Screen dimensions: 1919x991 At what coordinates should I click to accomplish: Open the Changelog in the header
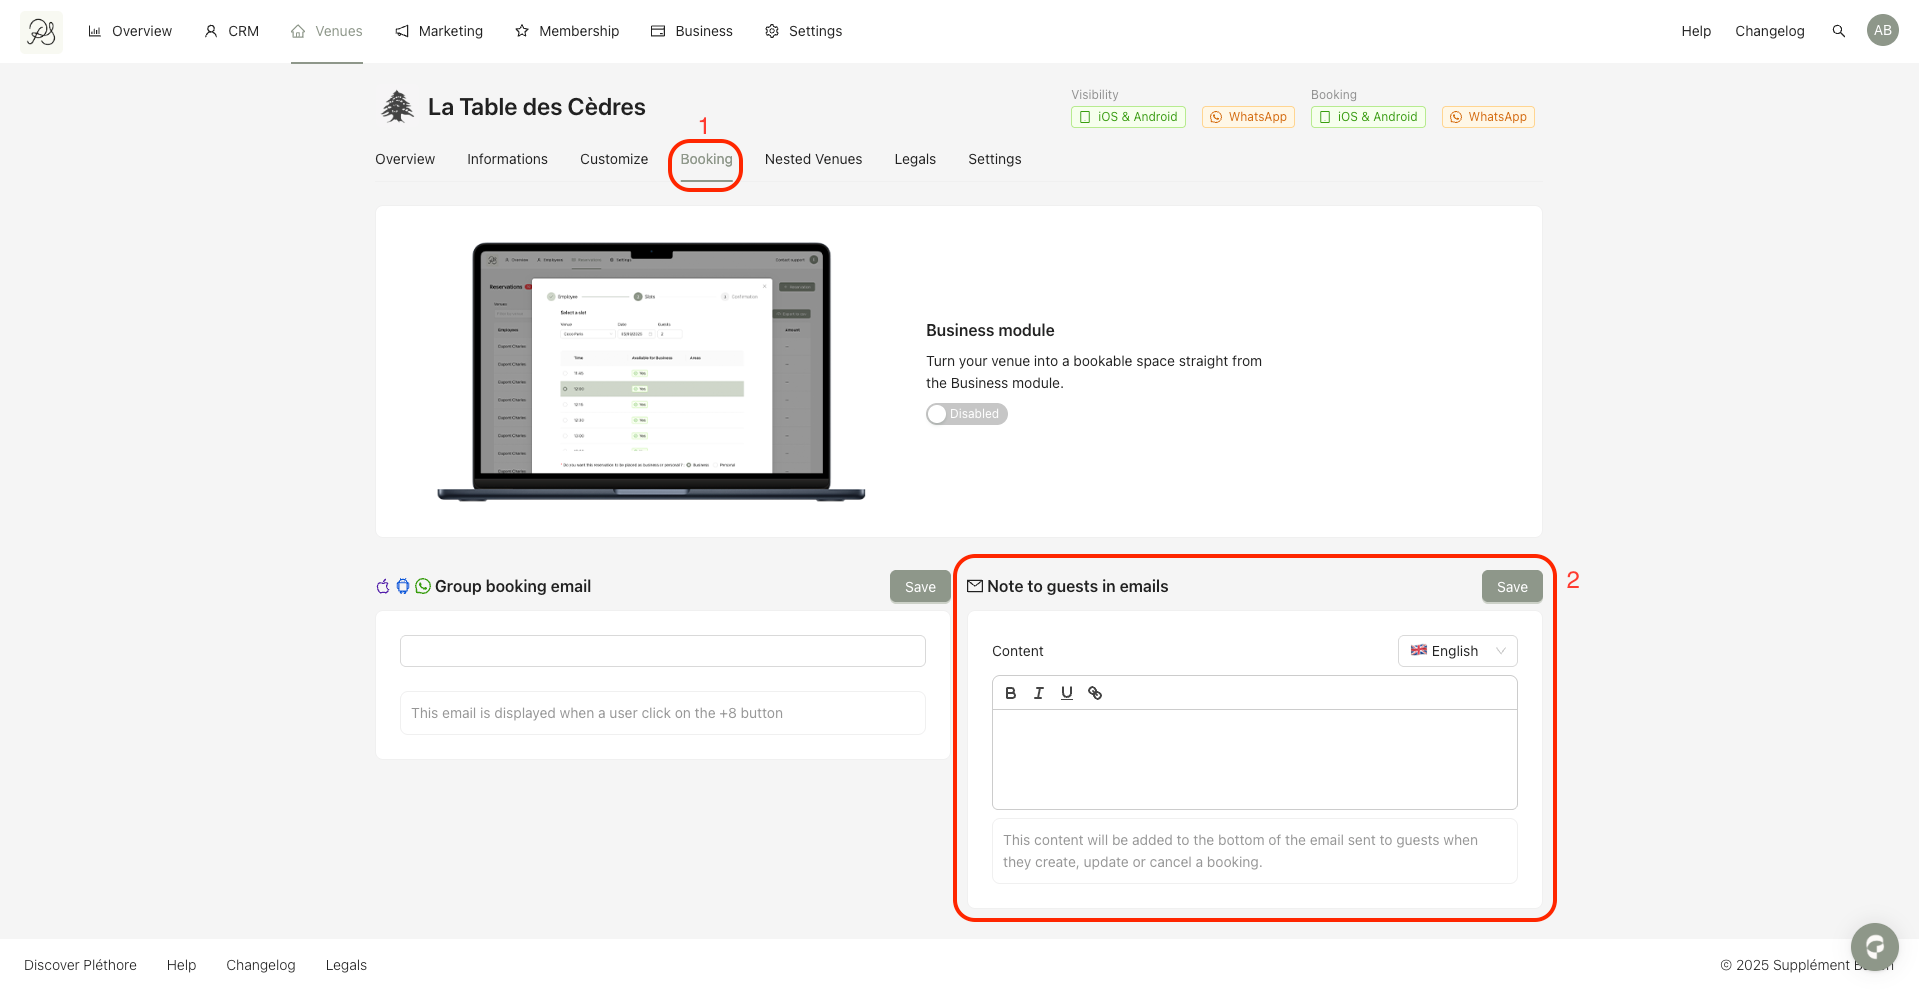[x=1770, y=31]
